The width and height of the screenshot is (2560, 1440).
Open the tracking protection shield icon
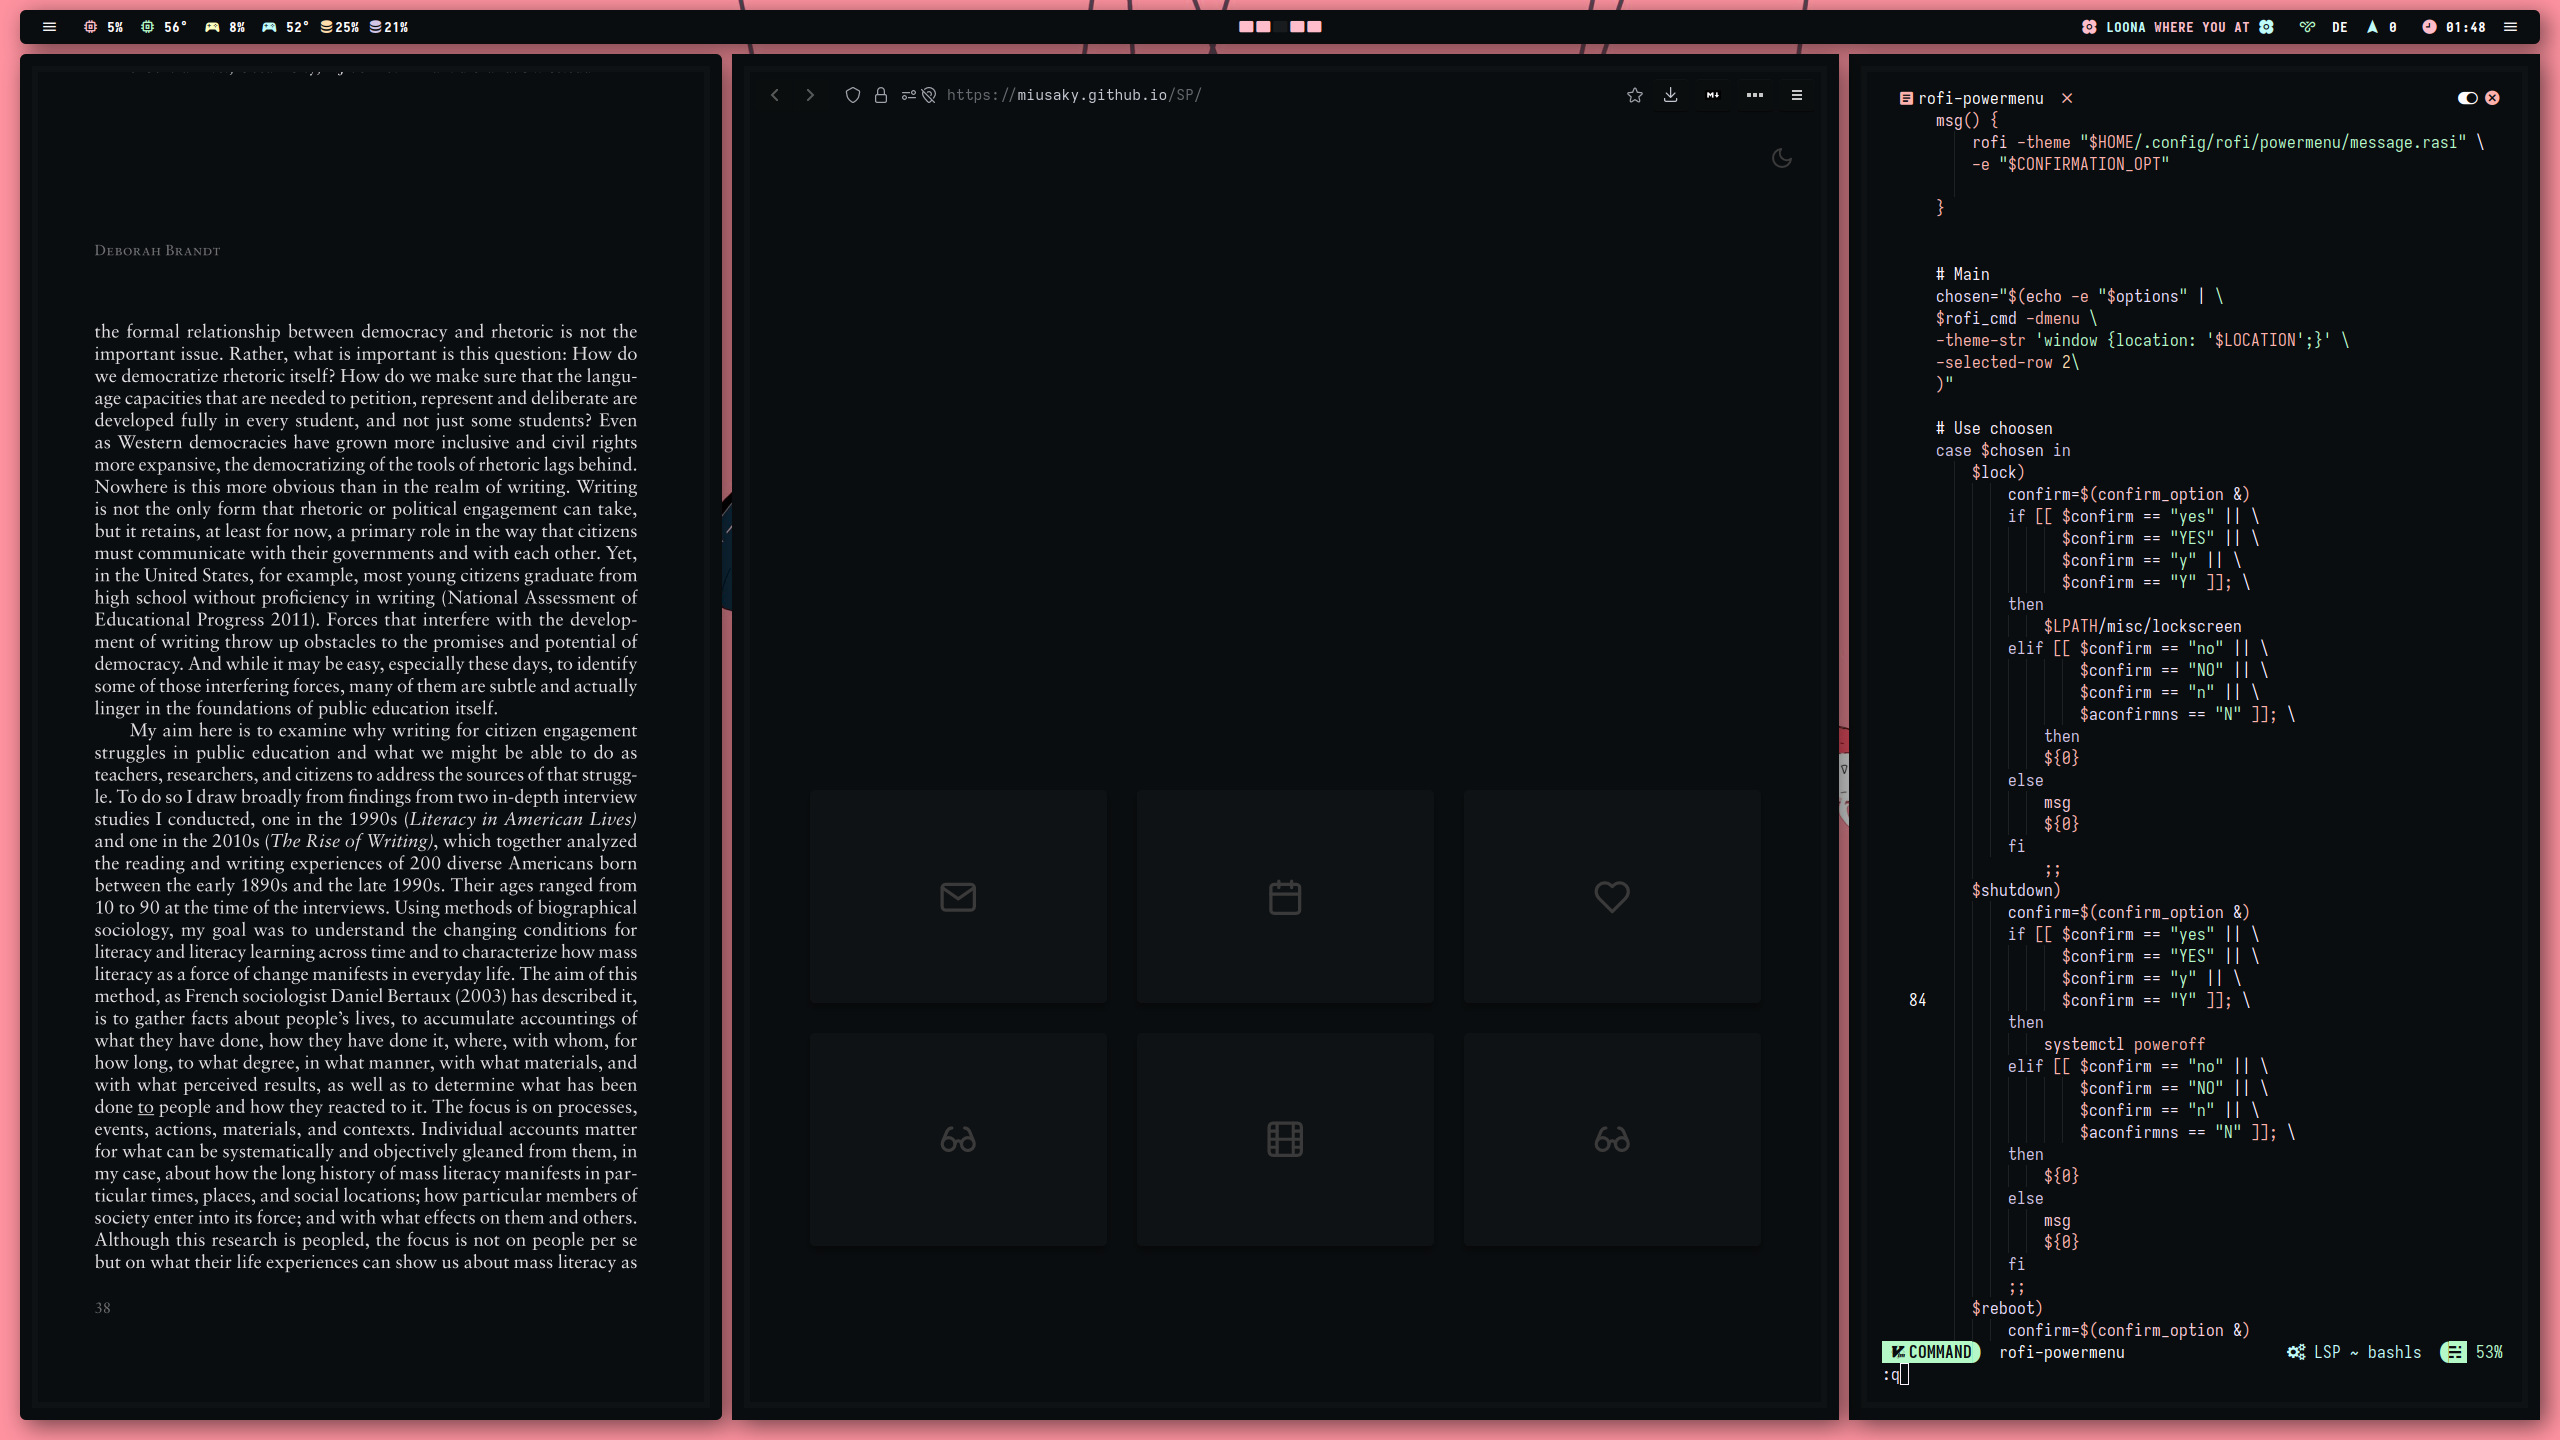[x=852, y=95]
